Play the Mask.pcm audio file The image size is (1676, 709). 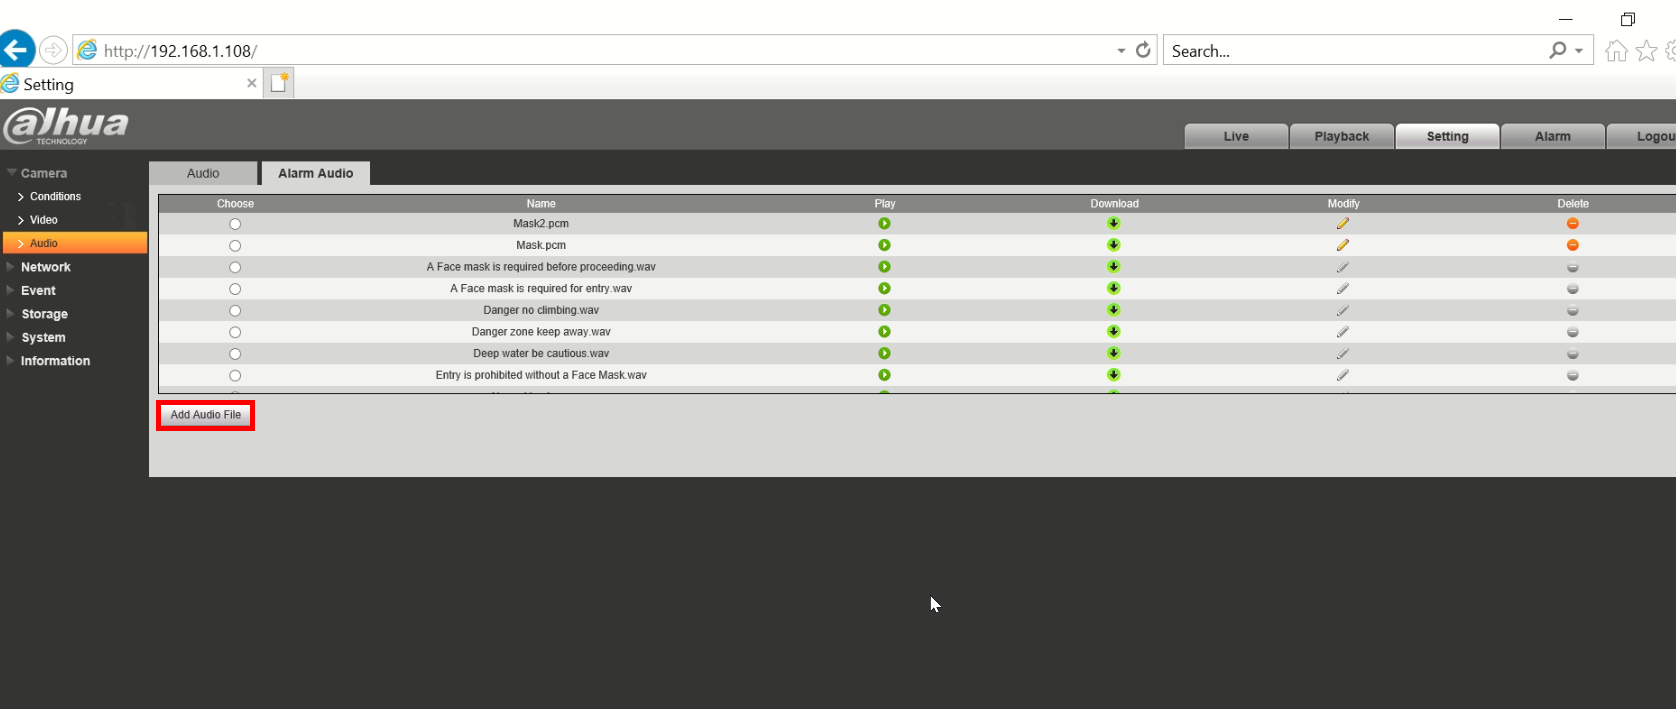pyautogui.click(x=884, y=245)
